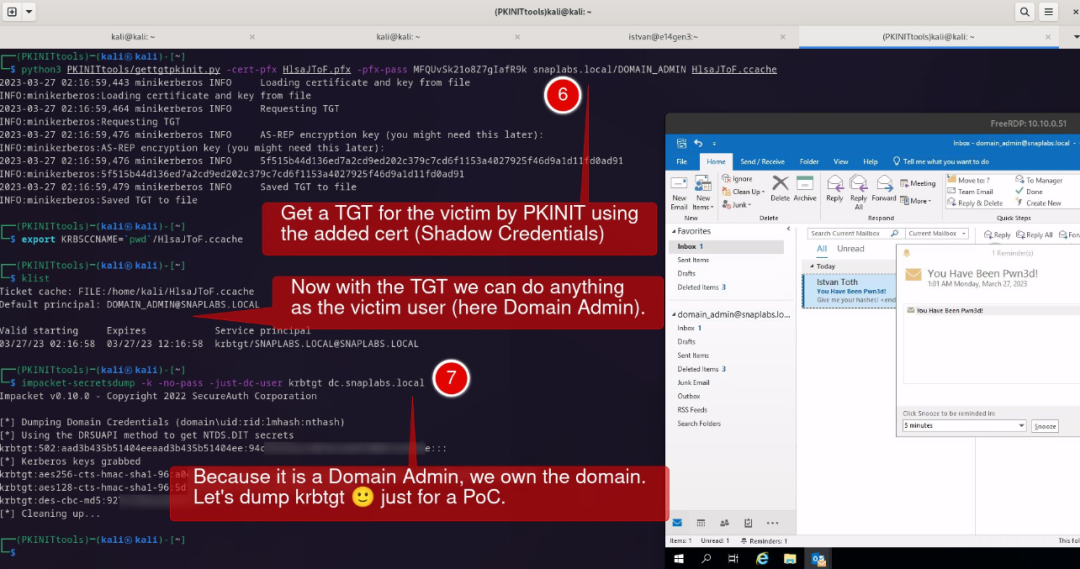Collapse the folder pane with the chevron

(789, 229)
